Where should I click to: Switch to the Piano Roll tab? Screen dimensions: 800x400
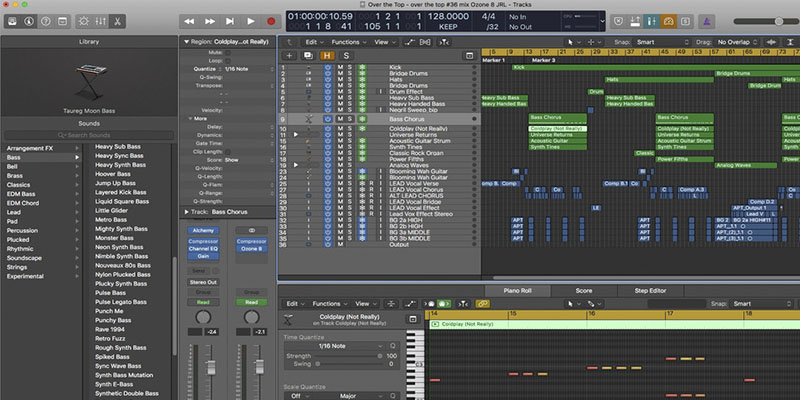(517, 291)
